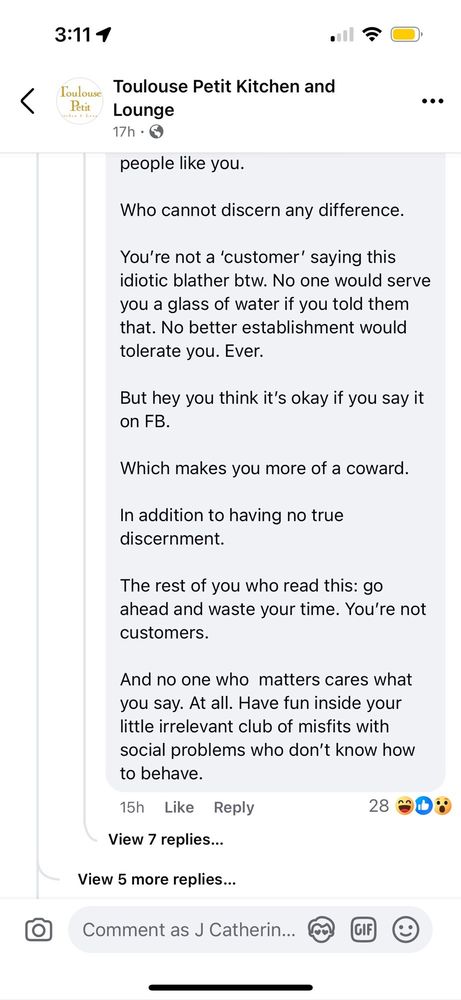
Task: Tap the public globe audience icon
Action: [x=156, y=132]
